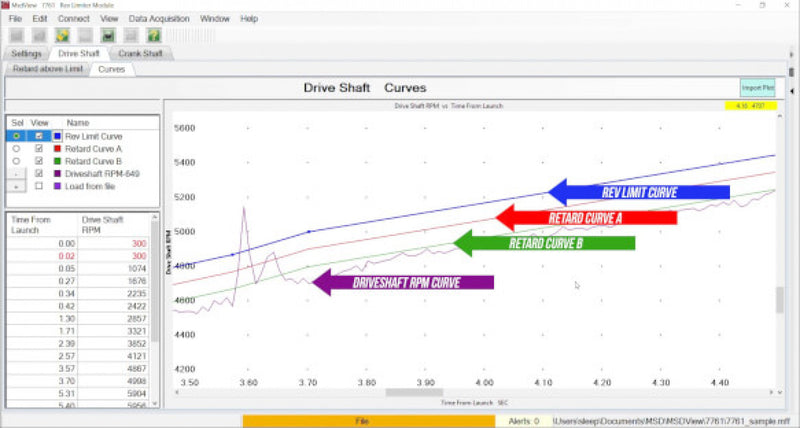This screenshot has width=800, height=428.
Task: Click the small "-" button beside Driveshaft RPM-649
Action: (x=16, y=174)
